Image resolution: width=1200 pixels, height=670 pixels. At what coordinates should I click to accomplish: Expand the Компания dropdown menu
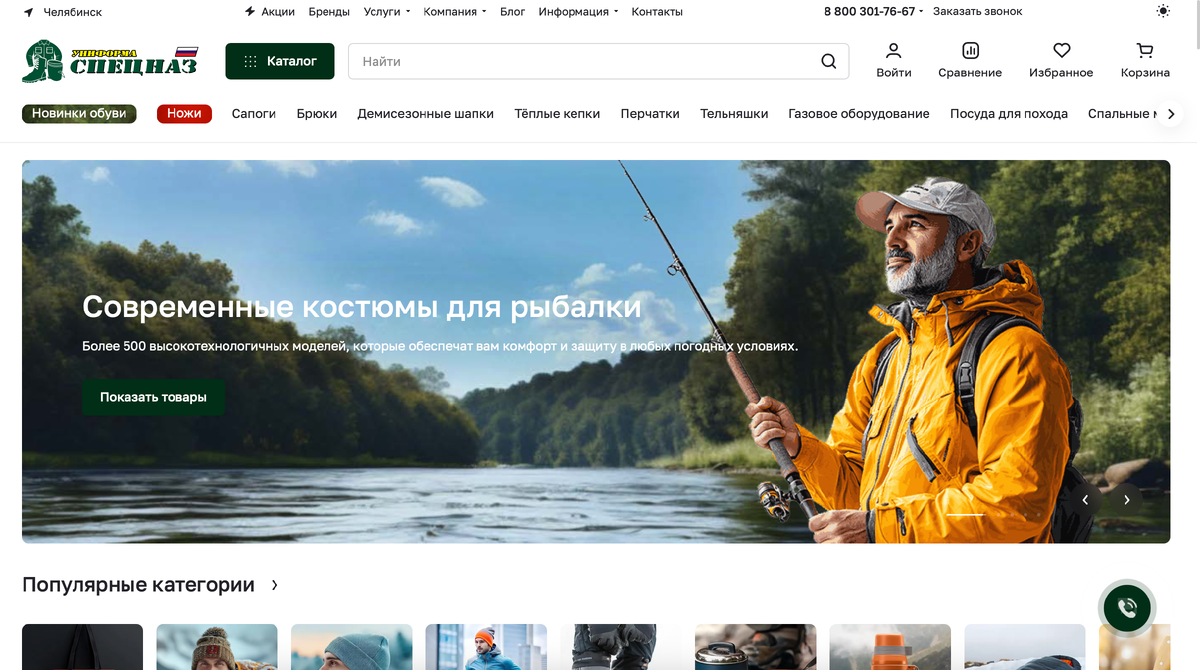(x=454, y=12)
